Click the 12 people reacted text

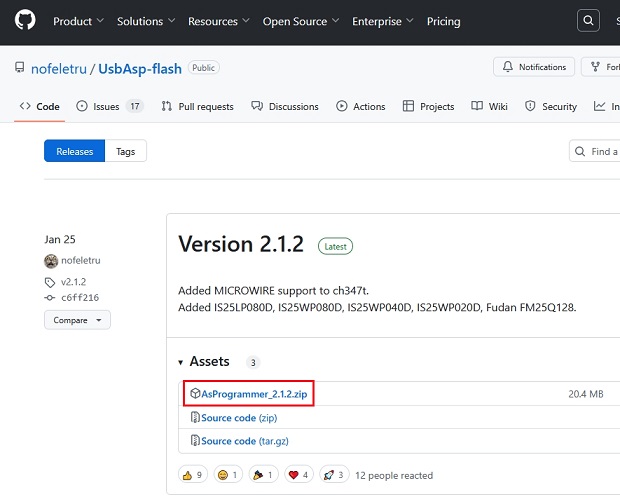(394, 476)
